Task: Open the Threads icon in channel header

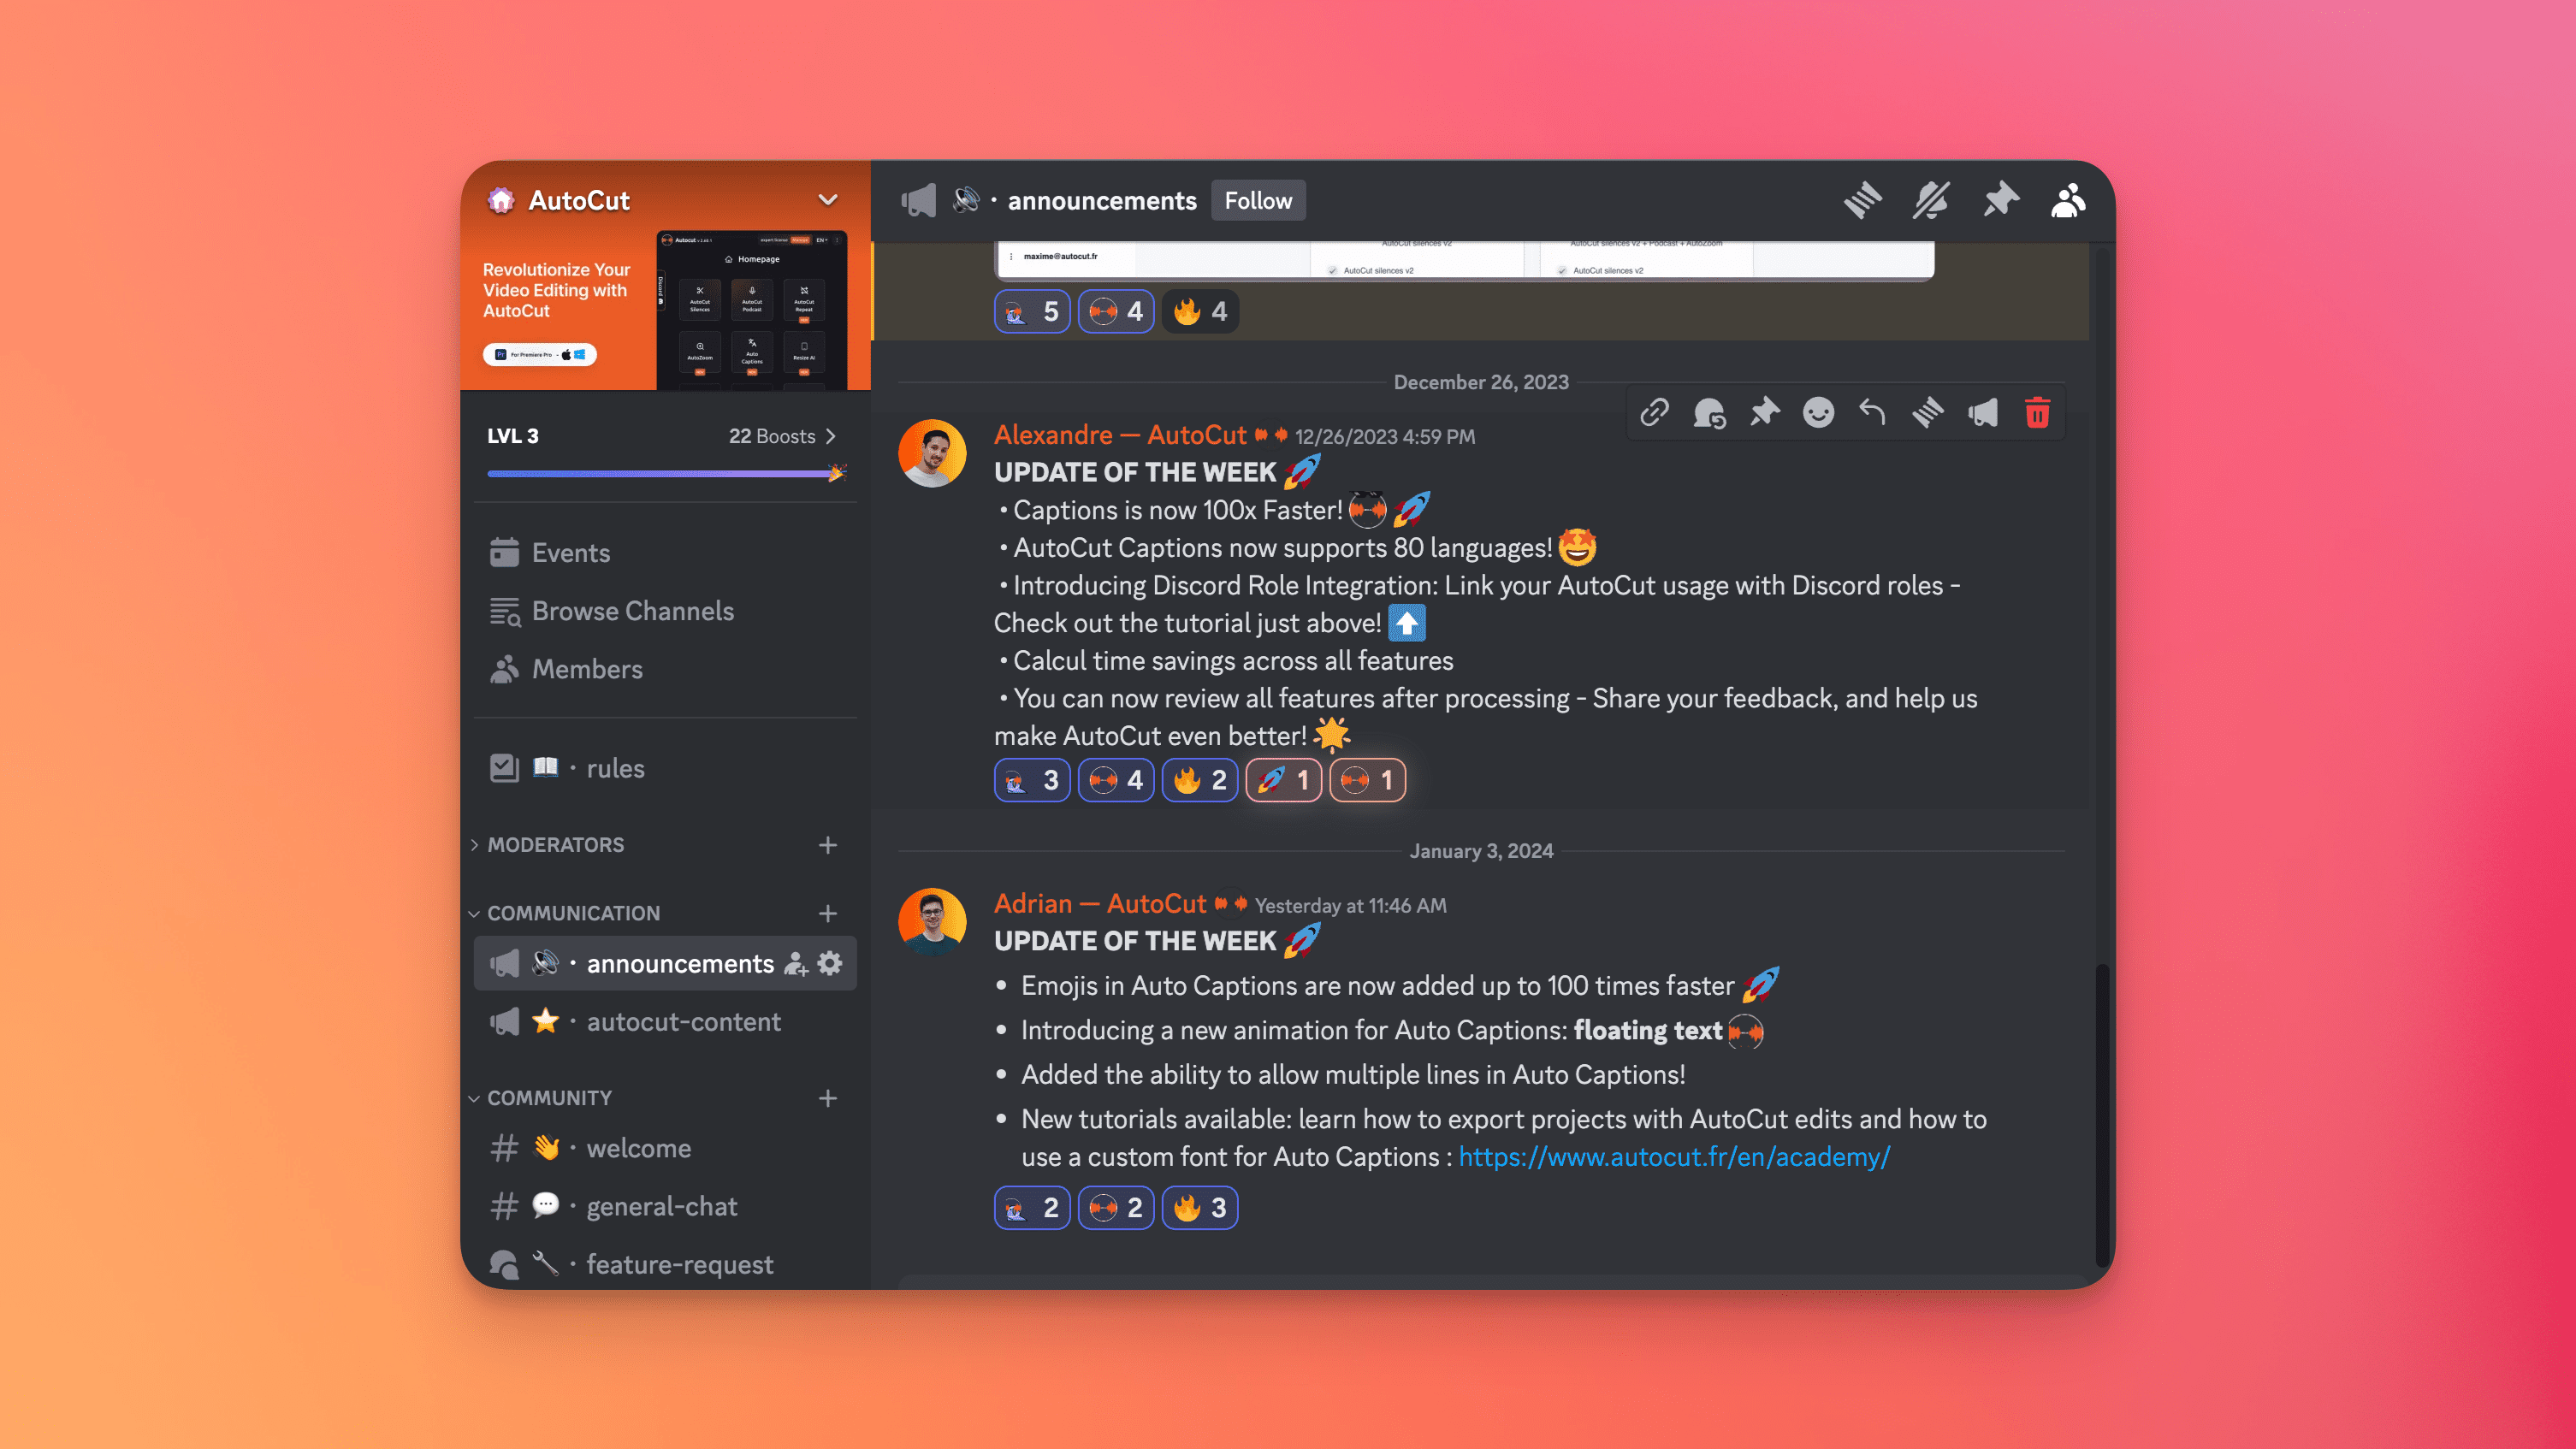Action: (1862, 201)
